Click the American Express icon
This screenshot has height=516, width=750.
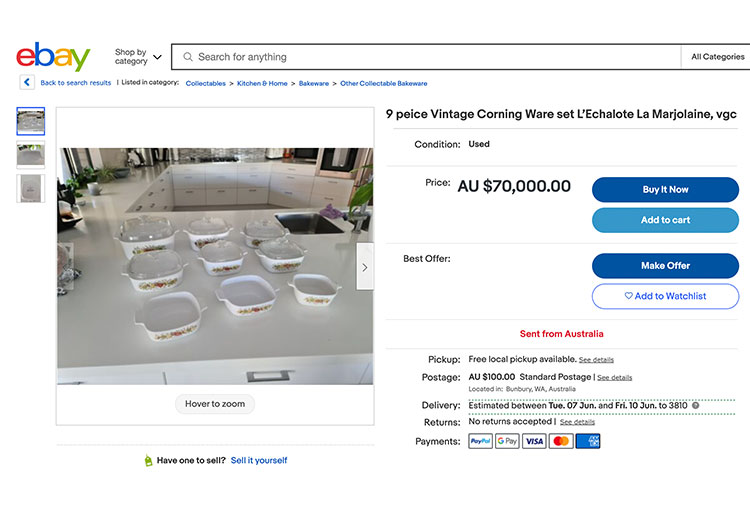(588, 441)
